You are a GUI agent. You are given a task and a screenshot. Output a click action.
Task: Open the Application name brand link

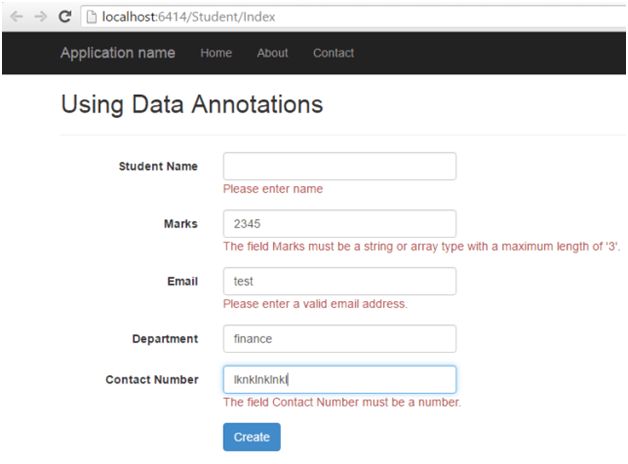[117, 53]
